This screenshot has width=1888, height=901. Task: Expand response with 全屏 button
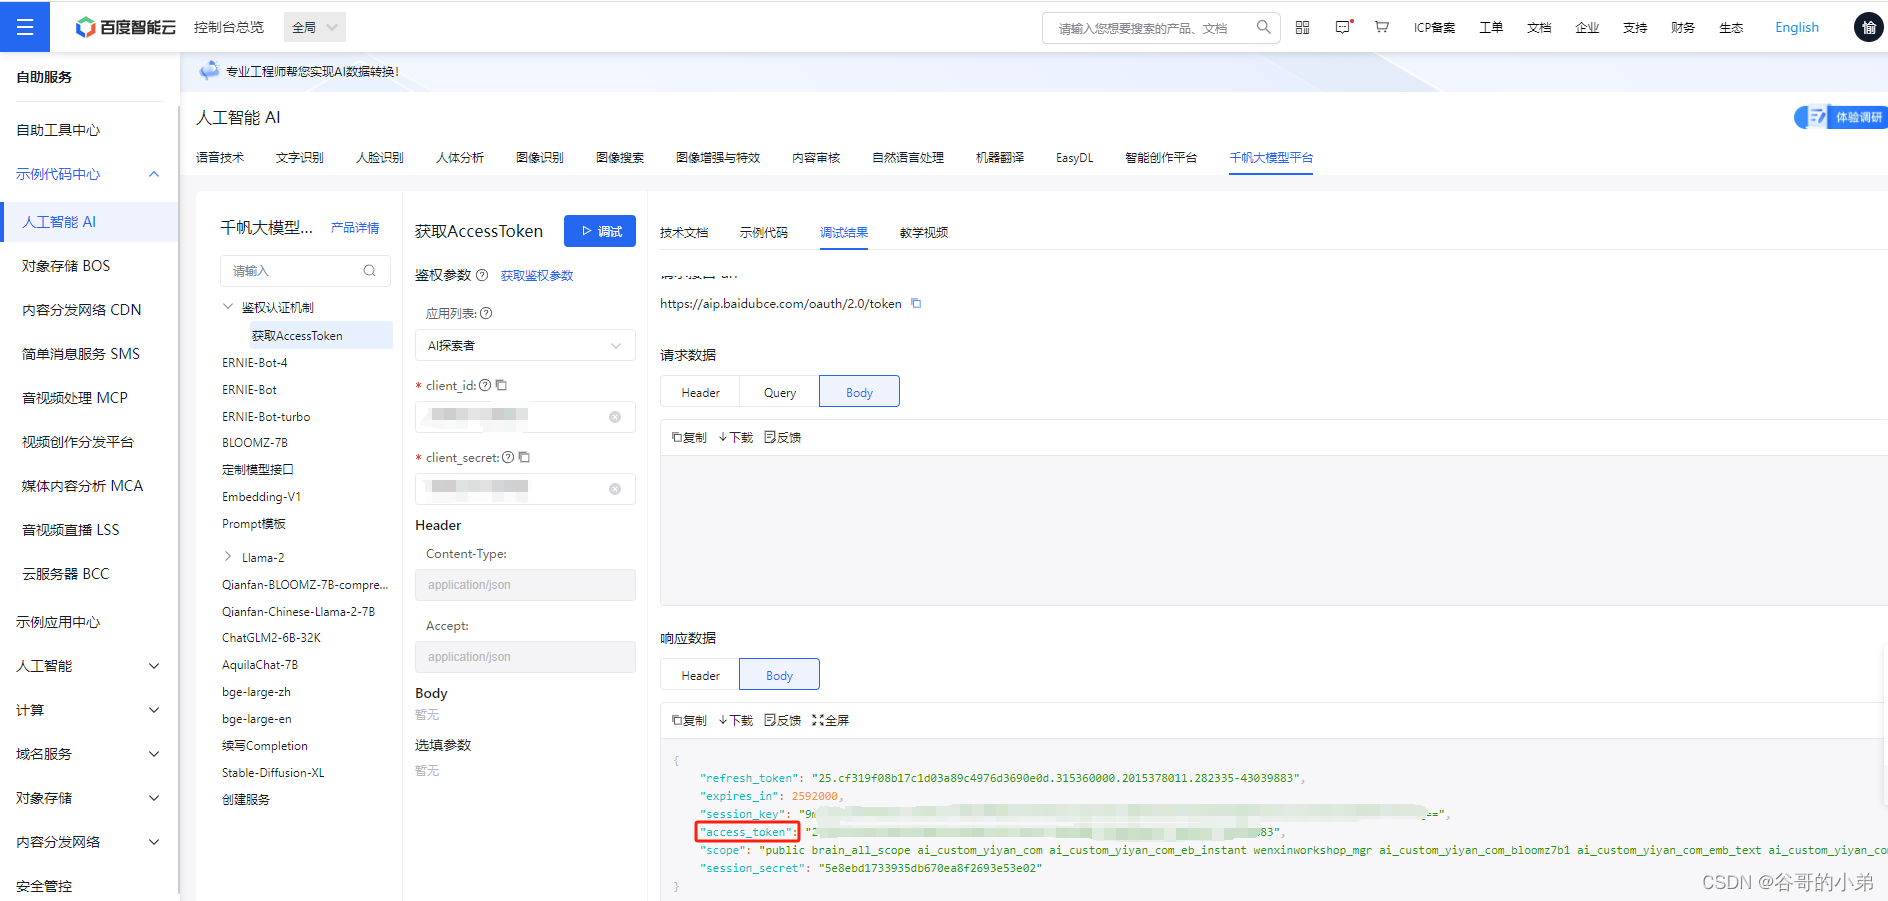click(830, 720)
